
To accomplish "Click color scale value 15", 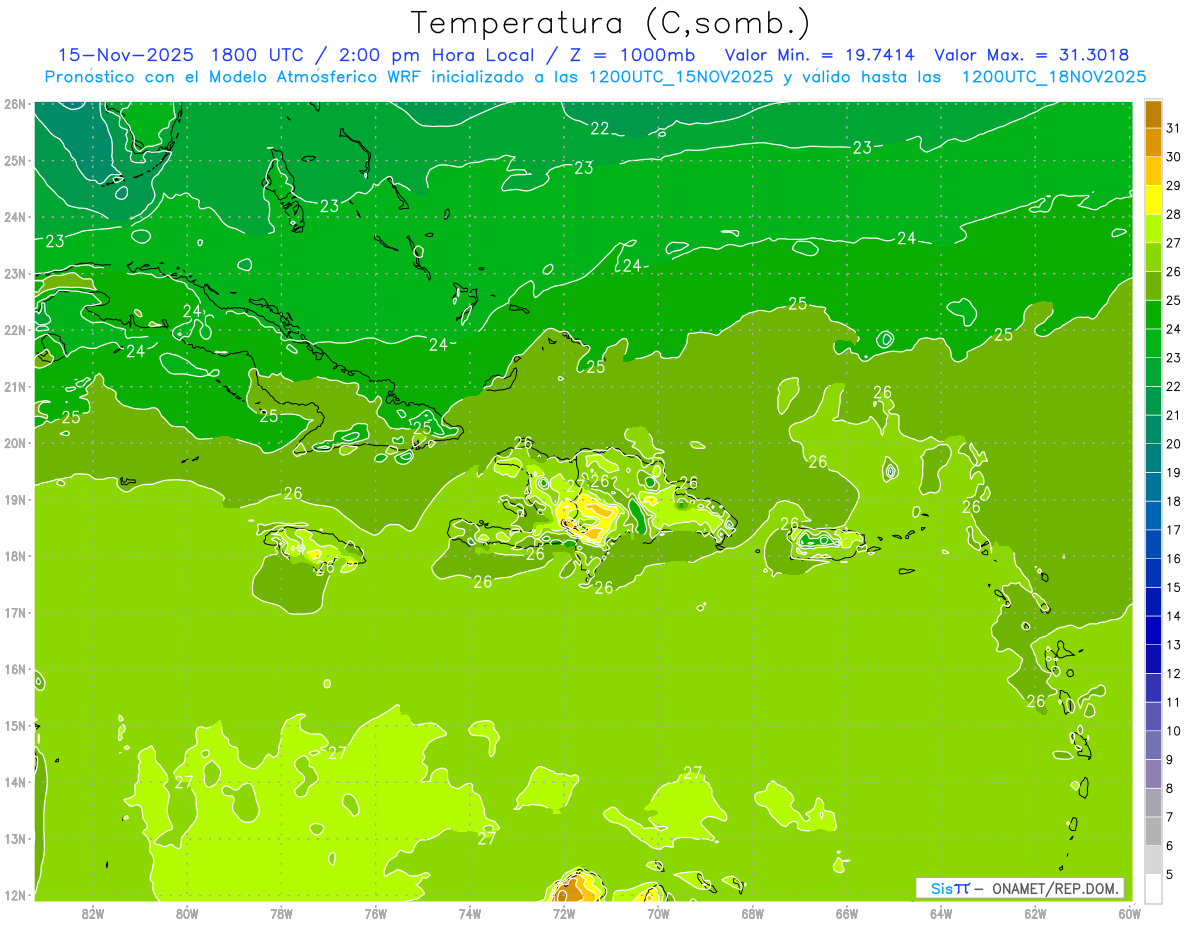I will [x=1174, y=587].
